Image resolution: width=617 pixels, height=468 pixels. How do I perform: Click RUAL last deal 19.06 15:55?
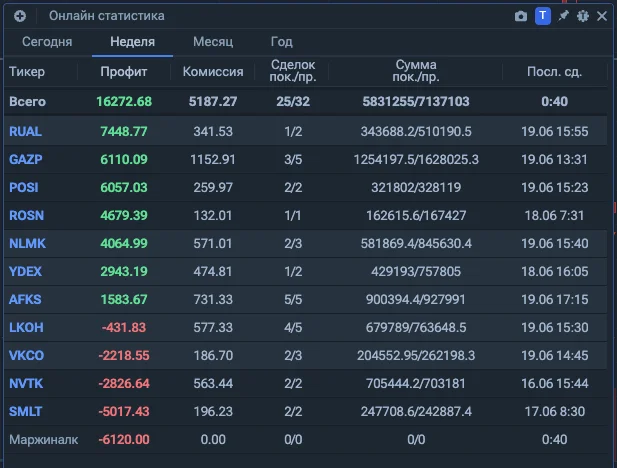554,131
